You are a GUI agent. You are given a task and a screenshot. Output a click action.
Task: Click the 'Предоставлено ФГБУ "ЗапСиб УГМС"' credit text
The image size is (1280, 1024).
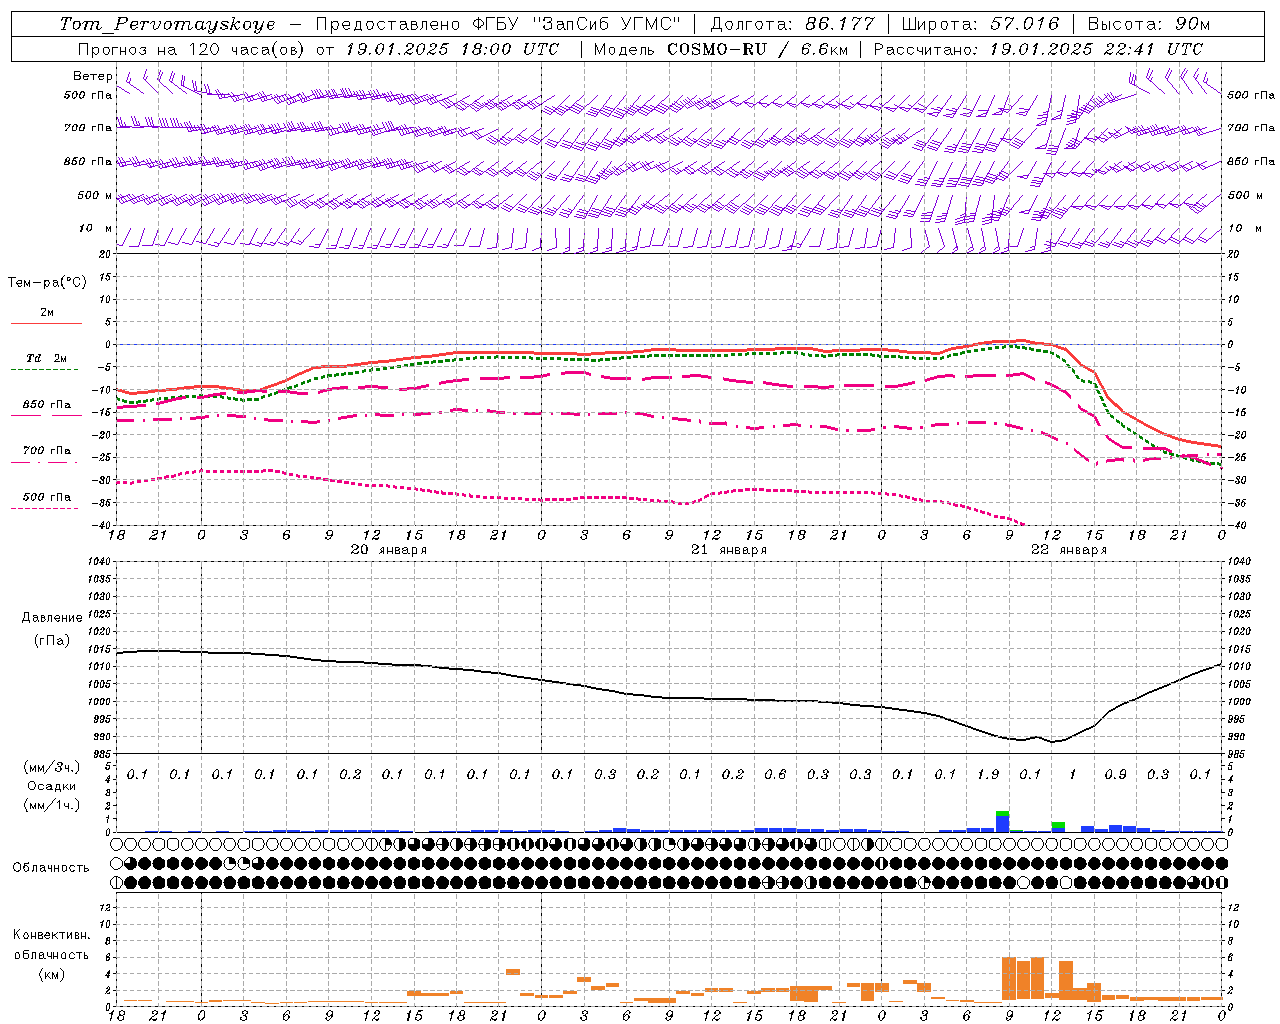coord(498,24)
